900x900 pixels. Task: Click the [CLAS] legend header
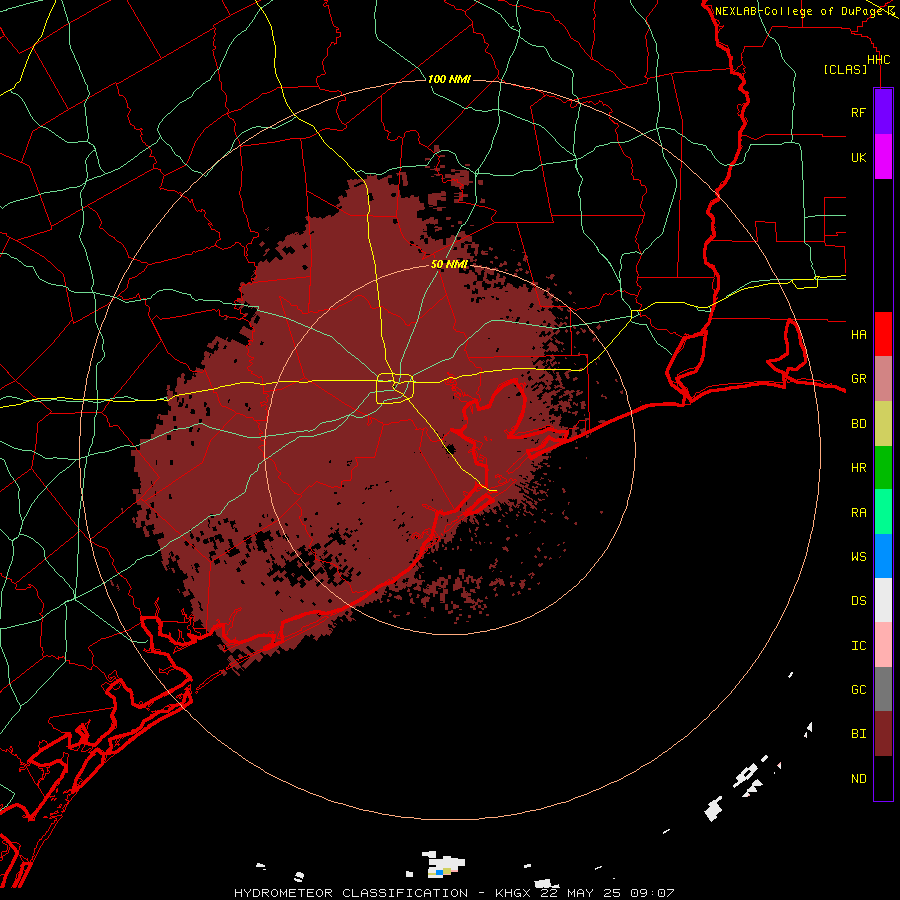pyautogui.click(x=845, y=69)
